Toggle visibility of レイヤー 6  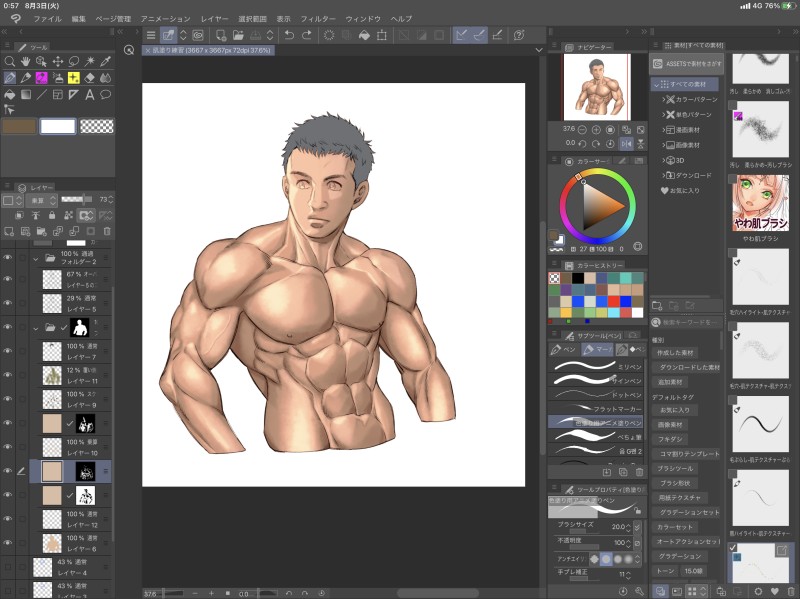pyautogui.click(x=8, y=543)
